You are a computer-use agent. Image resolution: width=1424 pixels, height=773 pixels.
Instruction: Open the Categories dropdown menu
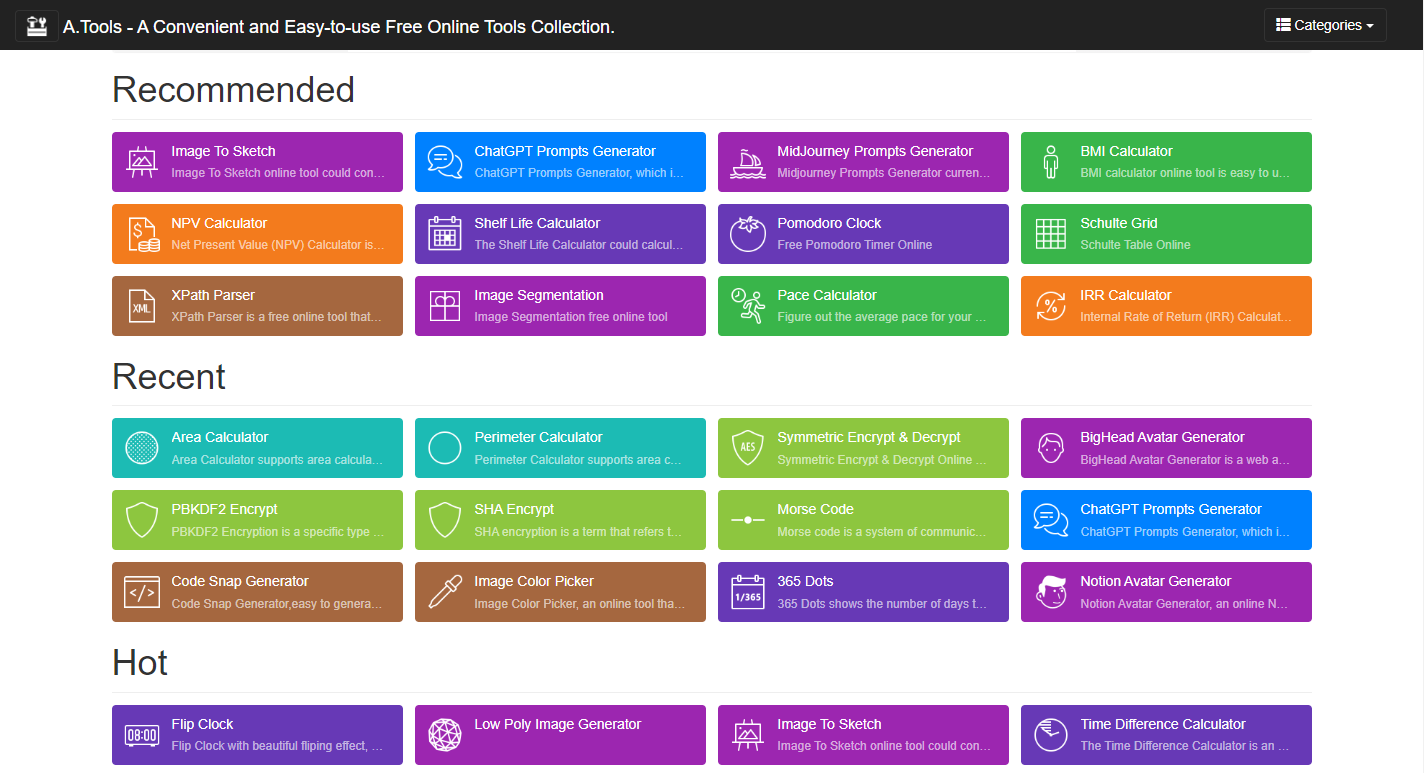pyautogui.click(x=1325, y=26)
